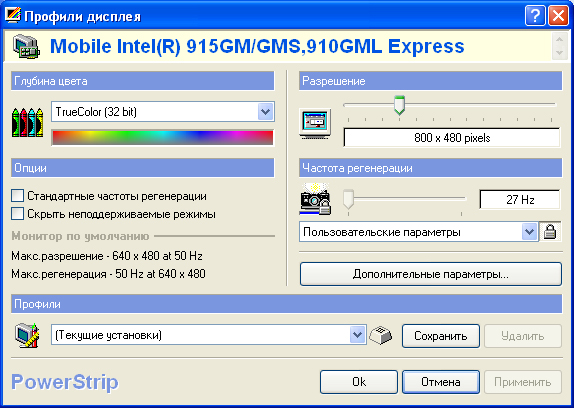Click the monitor with ruler profile icon
Screen dimensions: 574x408
pos(27,335)
